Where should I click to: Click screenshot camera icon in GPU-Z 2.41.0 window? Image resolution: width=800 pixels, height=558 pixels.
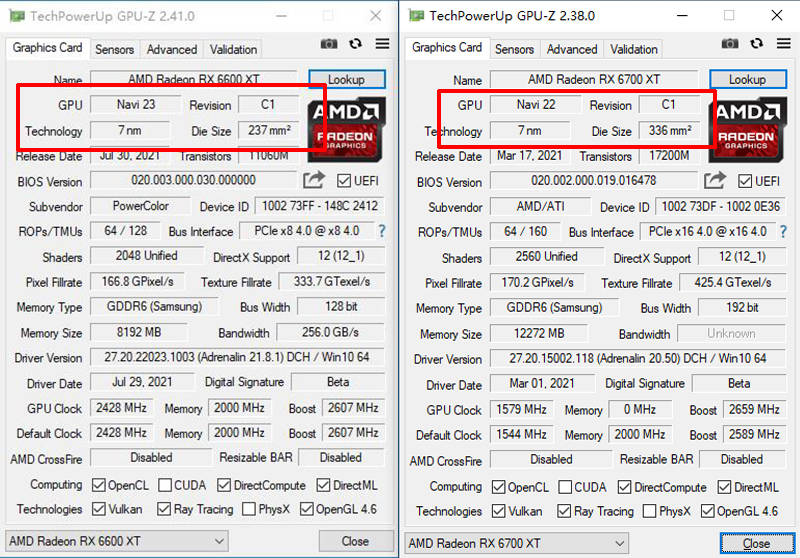pos(329,44)
